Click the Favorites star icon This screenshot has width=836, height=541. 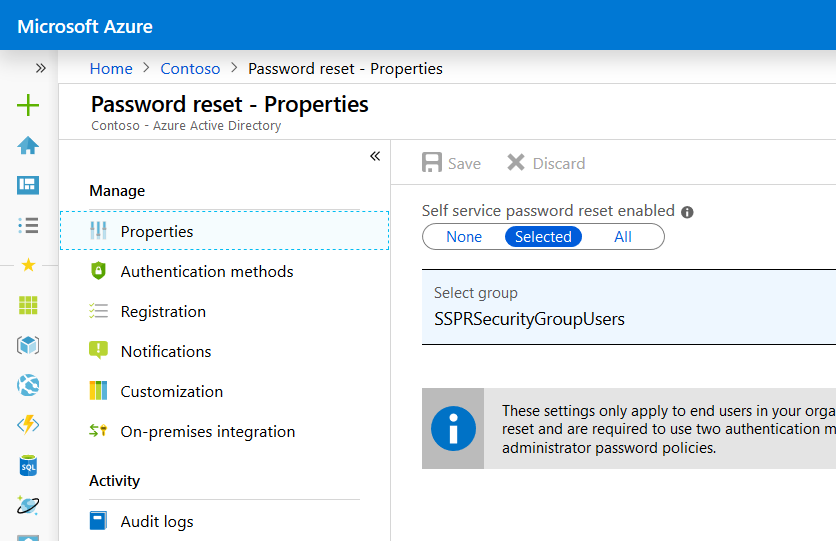tap(28, 265)
